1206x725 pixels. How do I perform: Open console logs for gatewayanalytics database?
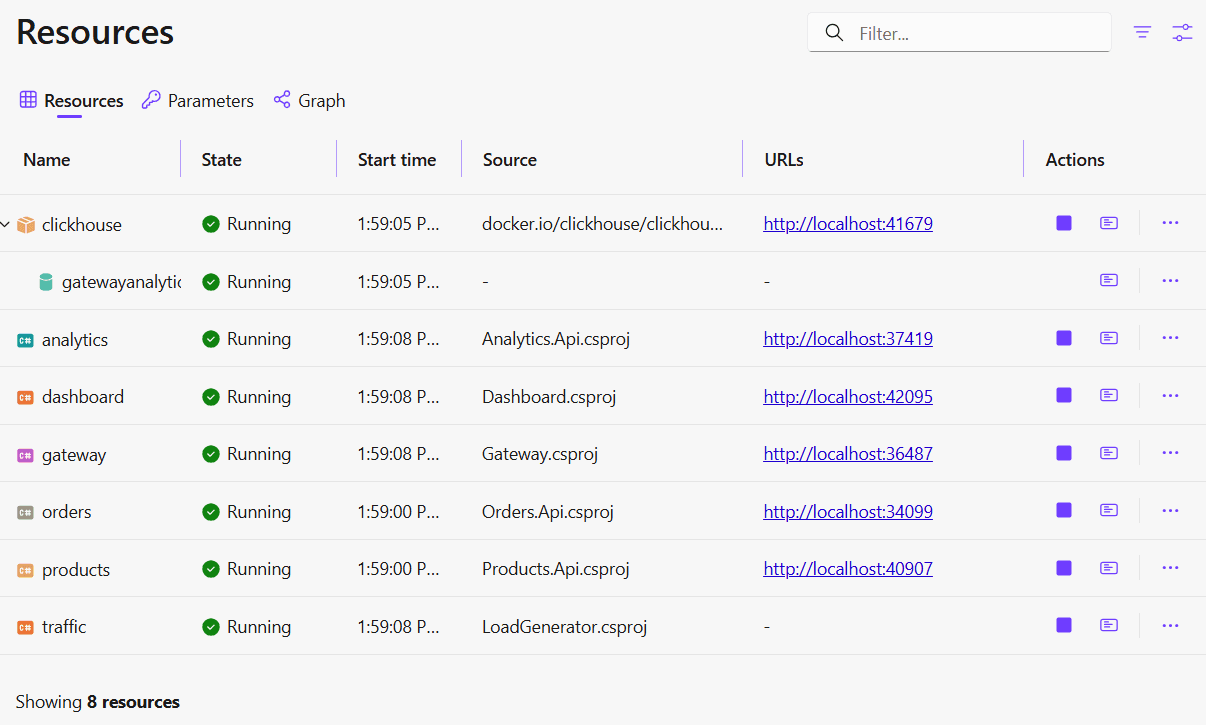coord(1109,280)
